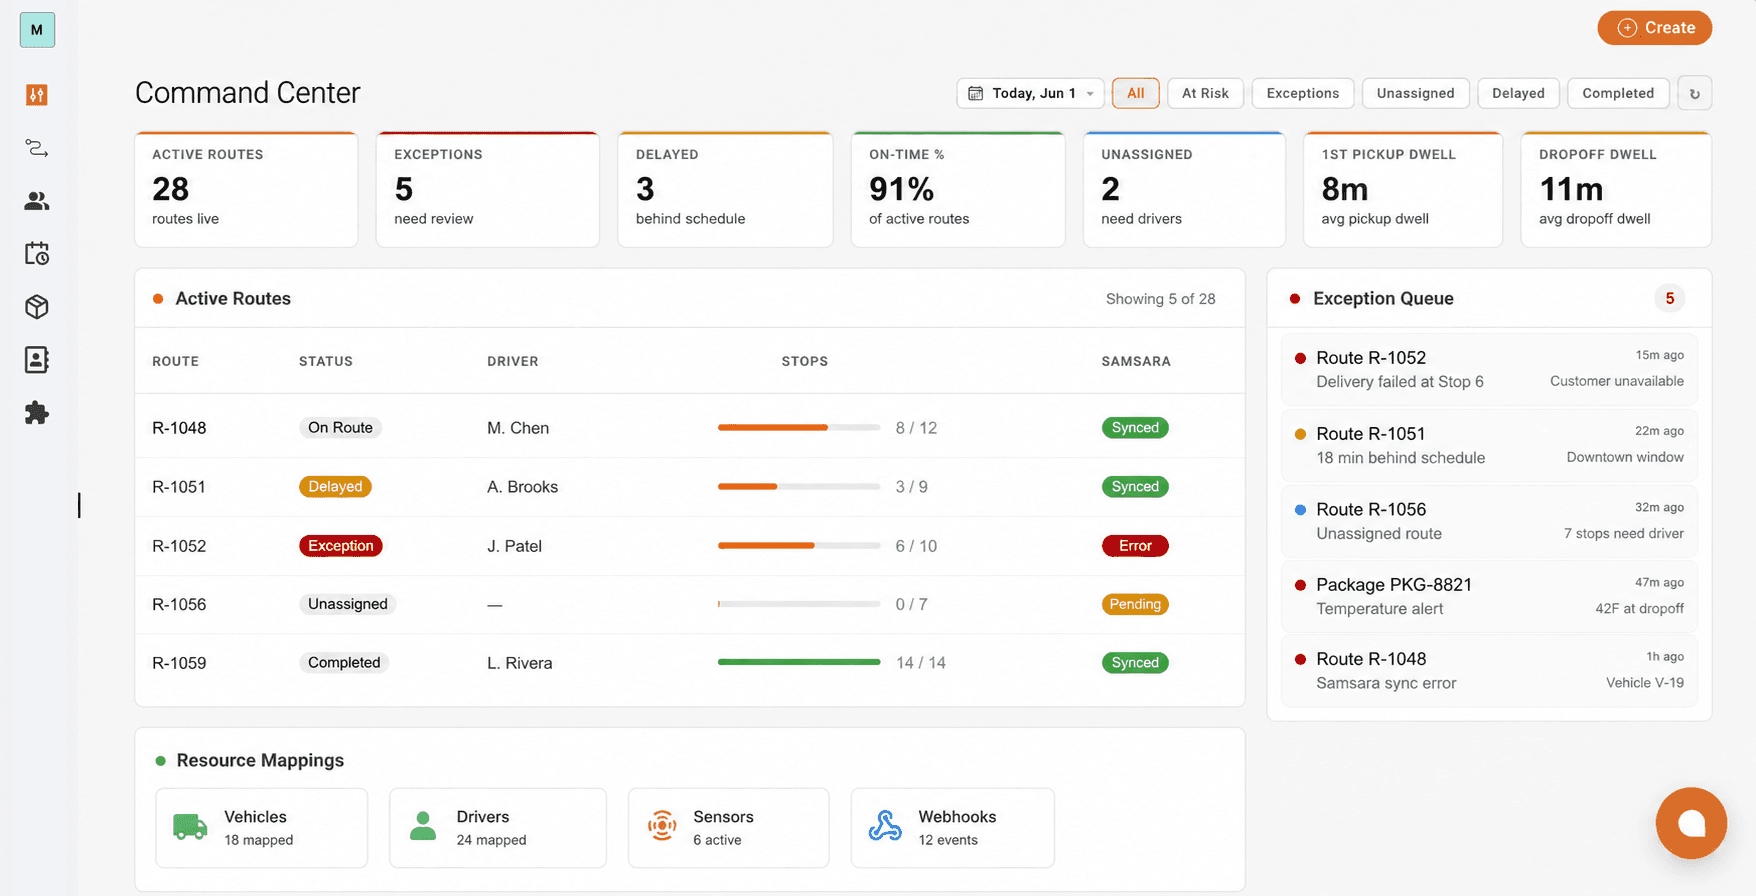
Task: Click the Exception status badge on R-1052
Action: pyautogui.click(x=340, y=546)
